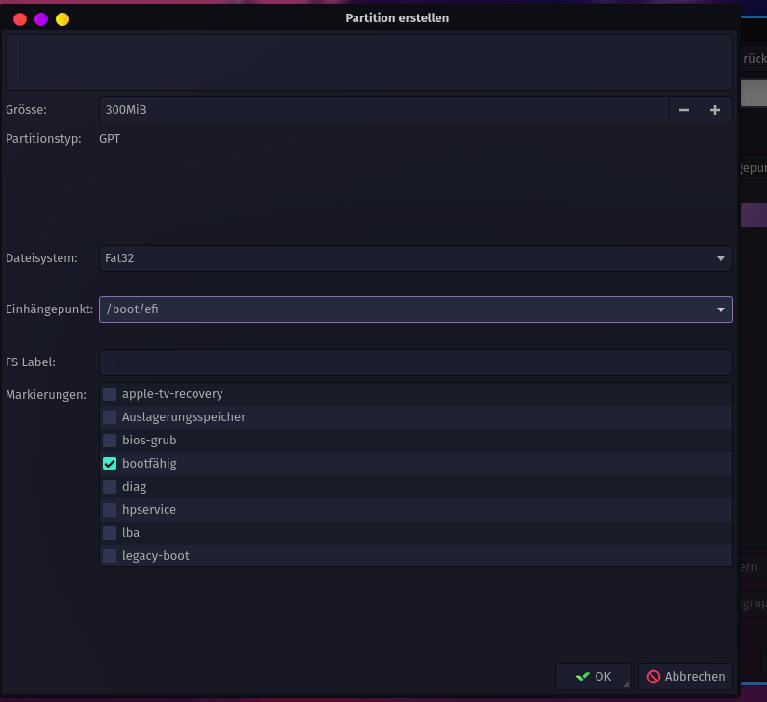Check the legacy-boot flag
Viewport: 767px width, 702px height.
point(110,556)
